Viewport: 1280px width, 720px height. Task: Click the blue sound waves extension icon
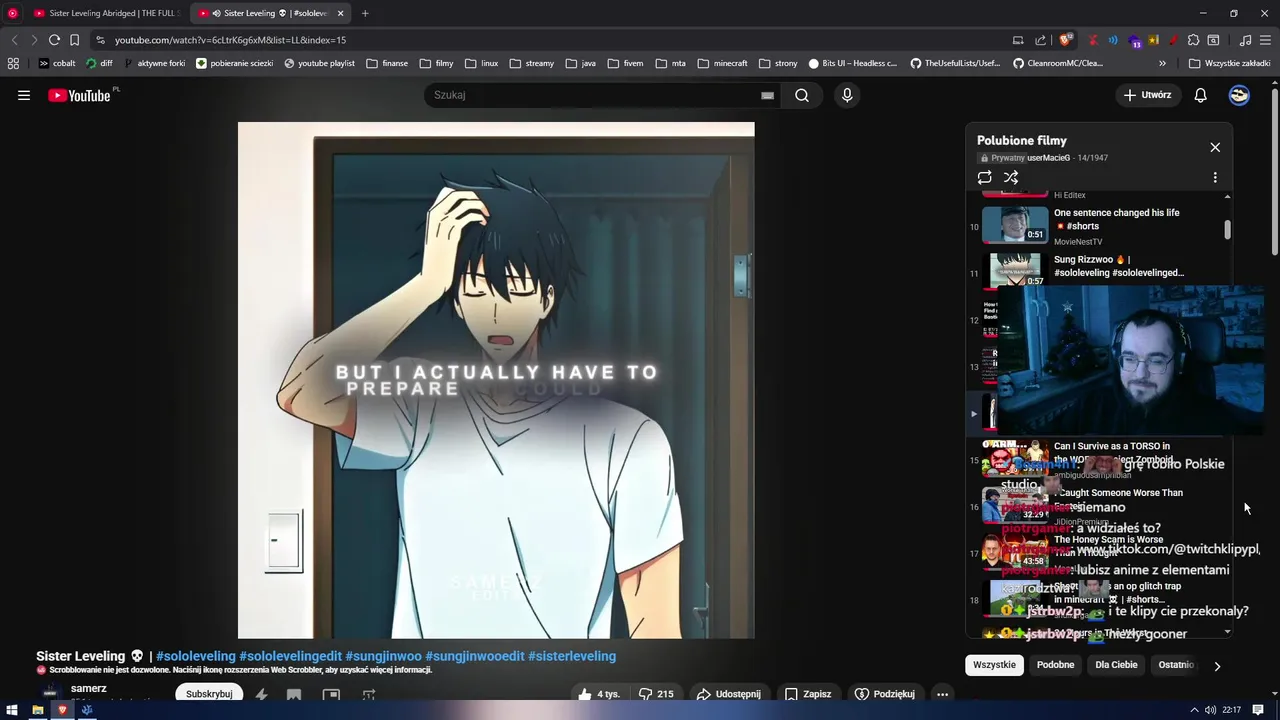1114,40
